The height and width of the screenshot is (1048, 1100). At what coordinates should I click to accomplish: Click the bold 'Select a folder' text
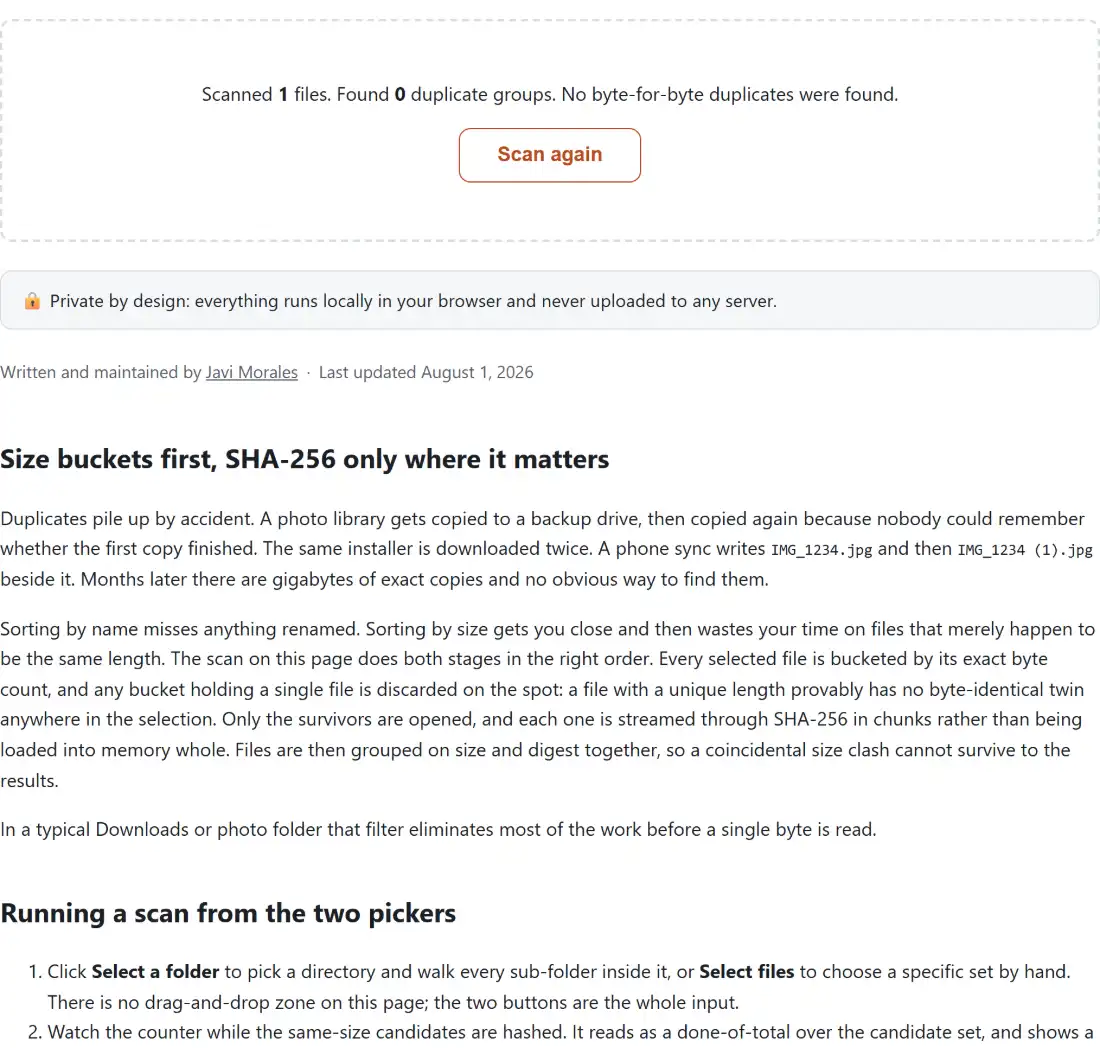tap(155, 972)
